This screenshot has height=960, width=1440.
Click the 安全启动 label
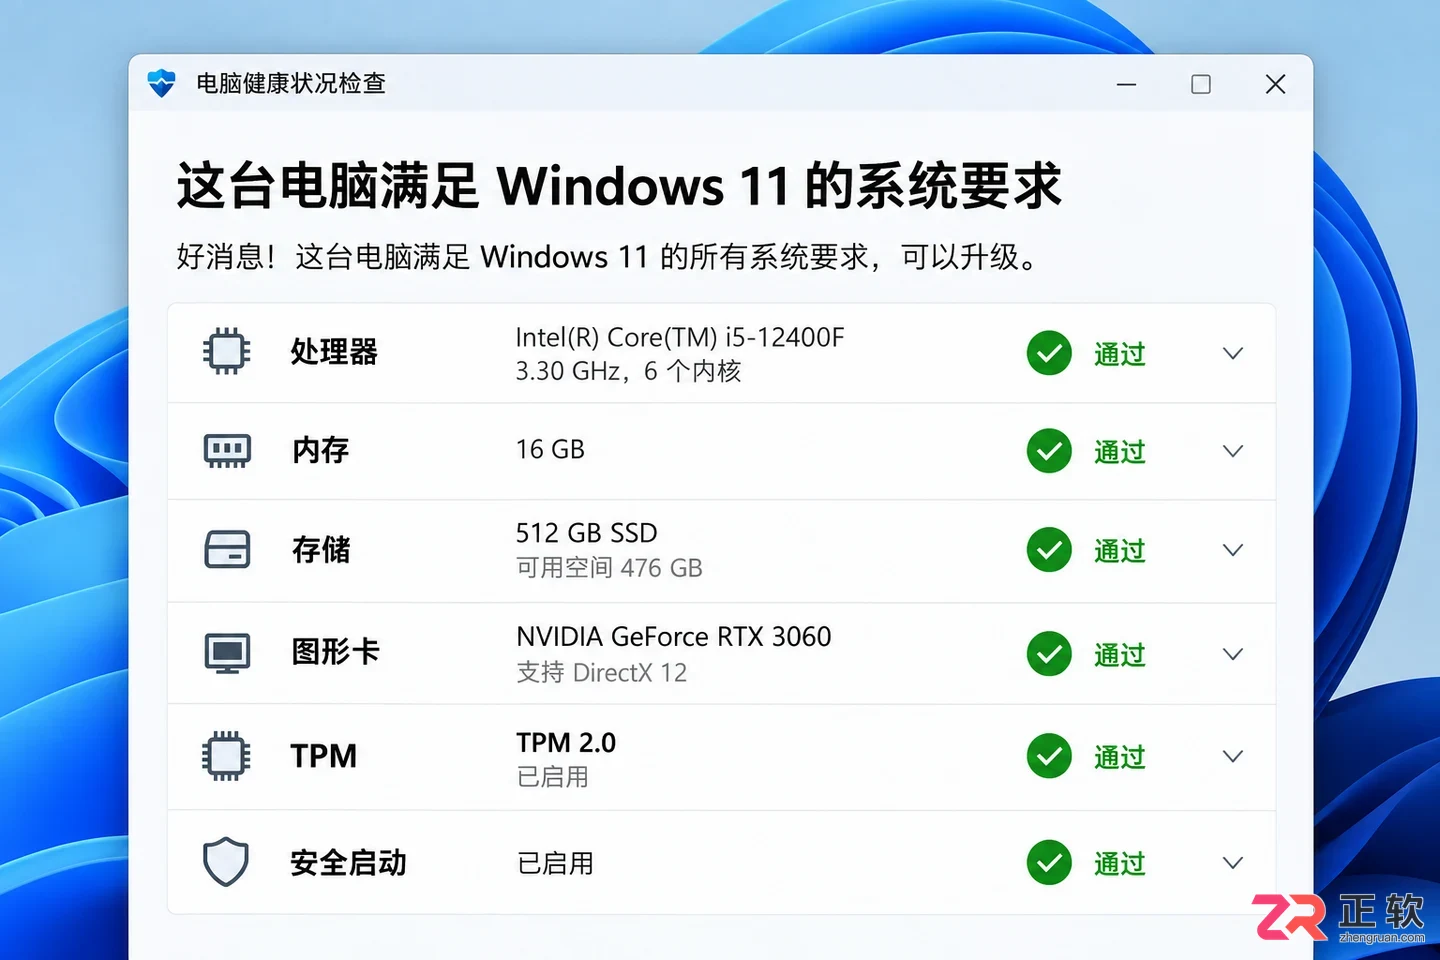tap(348, 863)
